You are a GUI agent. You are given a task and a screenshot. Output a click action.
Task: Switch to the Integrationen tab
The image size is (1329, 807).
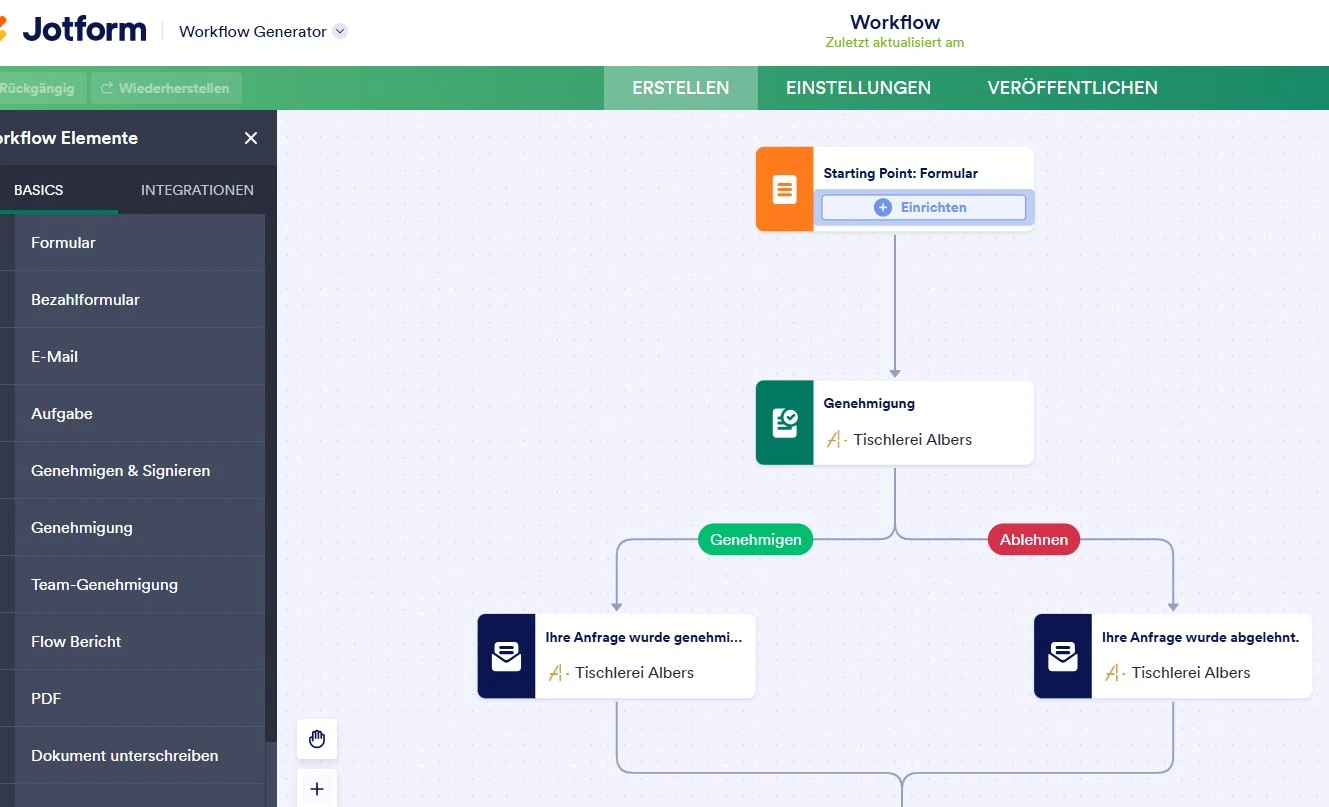[197, 190]
